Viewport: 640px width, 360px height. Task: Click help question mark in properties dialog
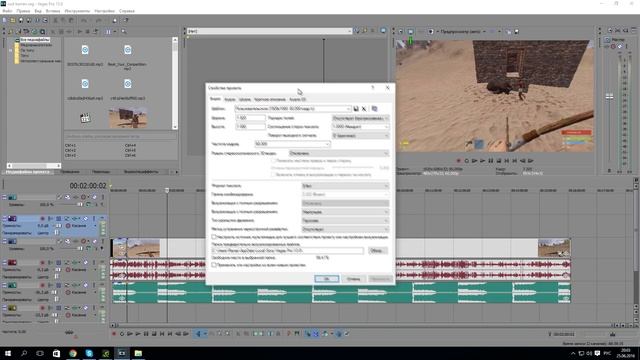click(373, 88)
